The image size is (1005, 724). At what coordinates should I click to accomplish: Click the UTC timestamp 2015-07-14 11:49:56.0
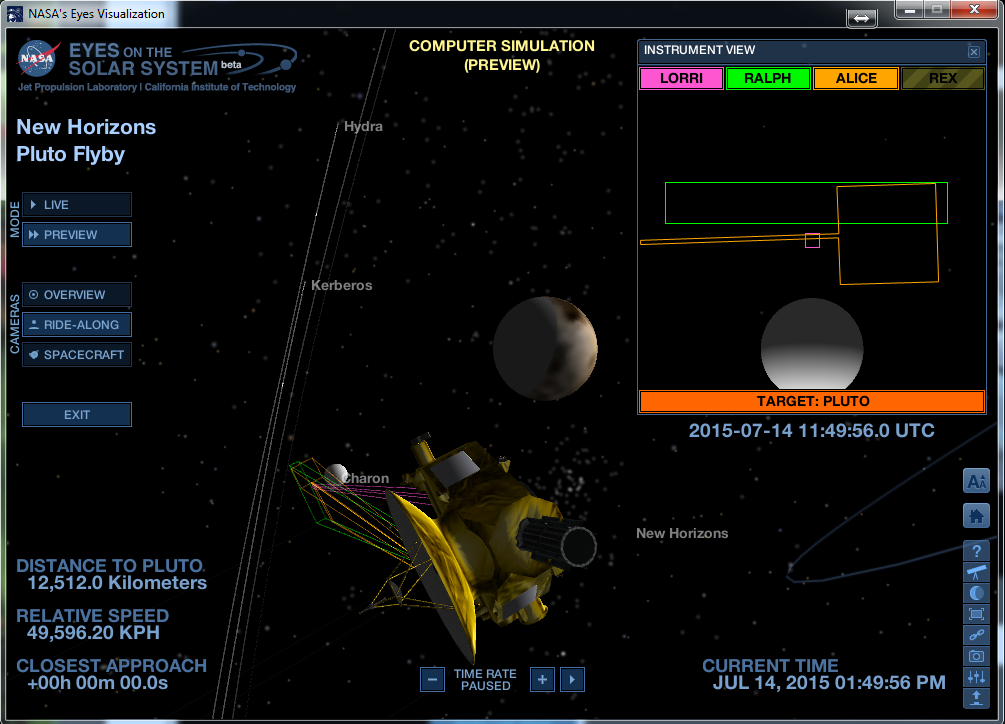tap(811, 431)
